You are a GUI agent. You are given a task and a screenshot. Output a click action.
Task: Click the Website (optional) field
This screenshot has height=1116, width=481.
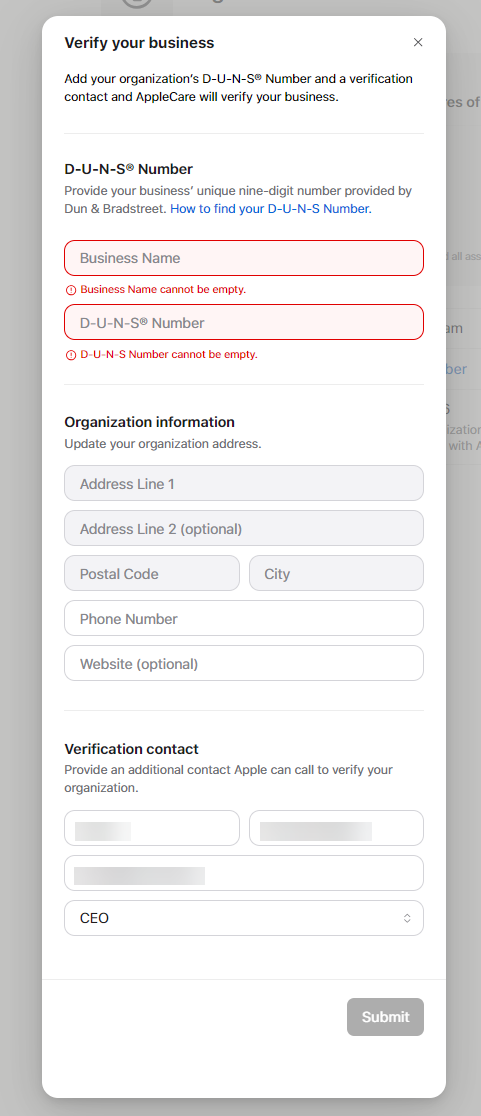click(x=244, y=663)
